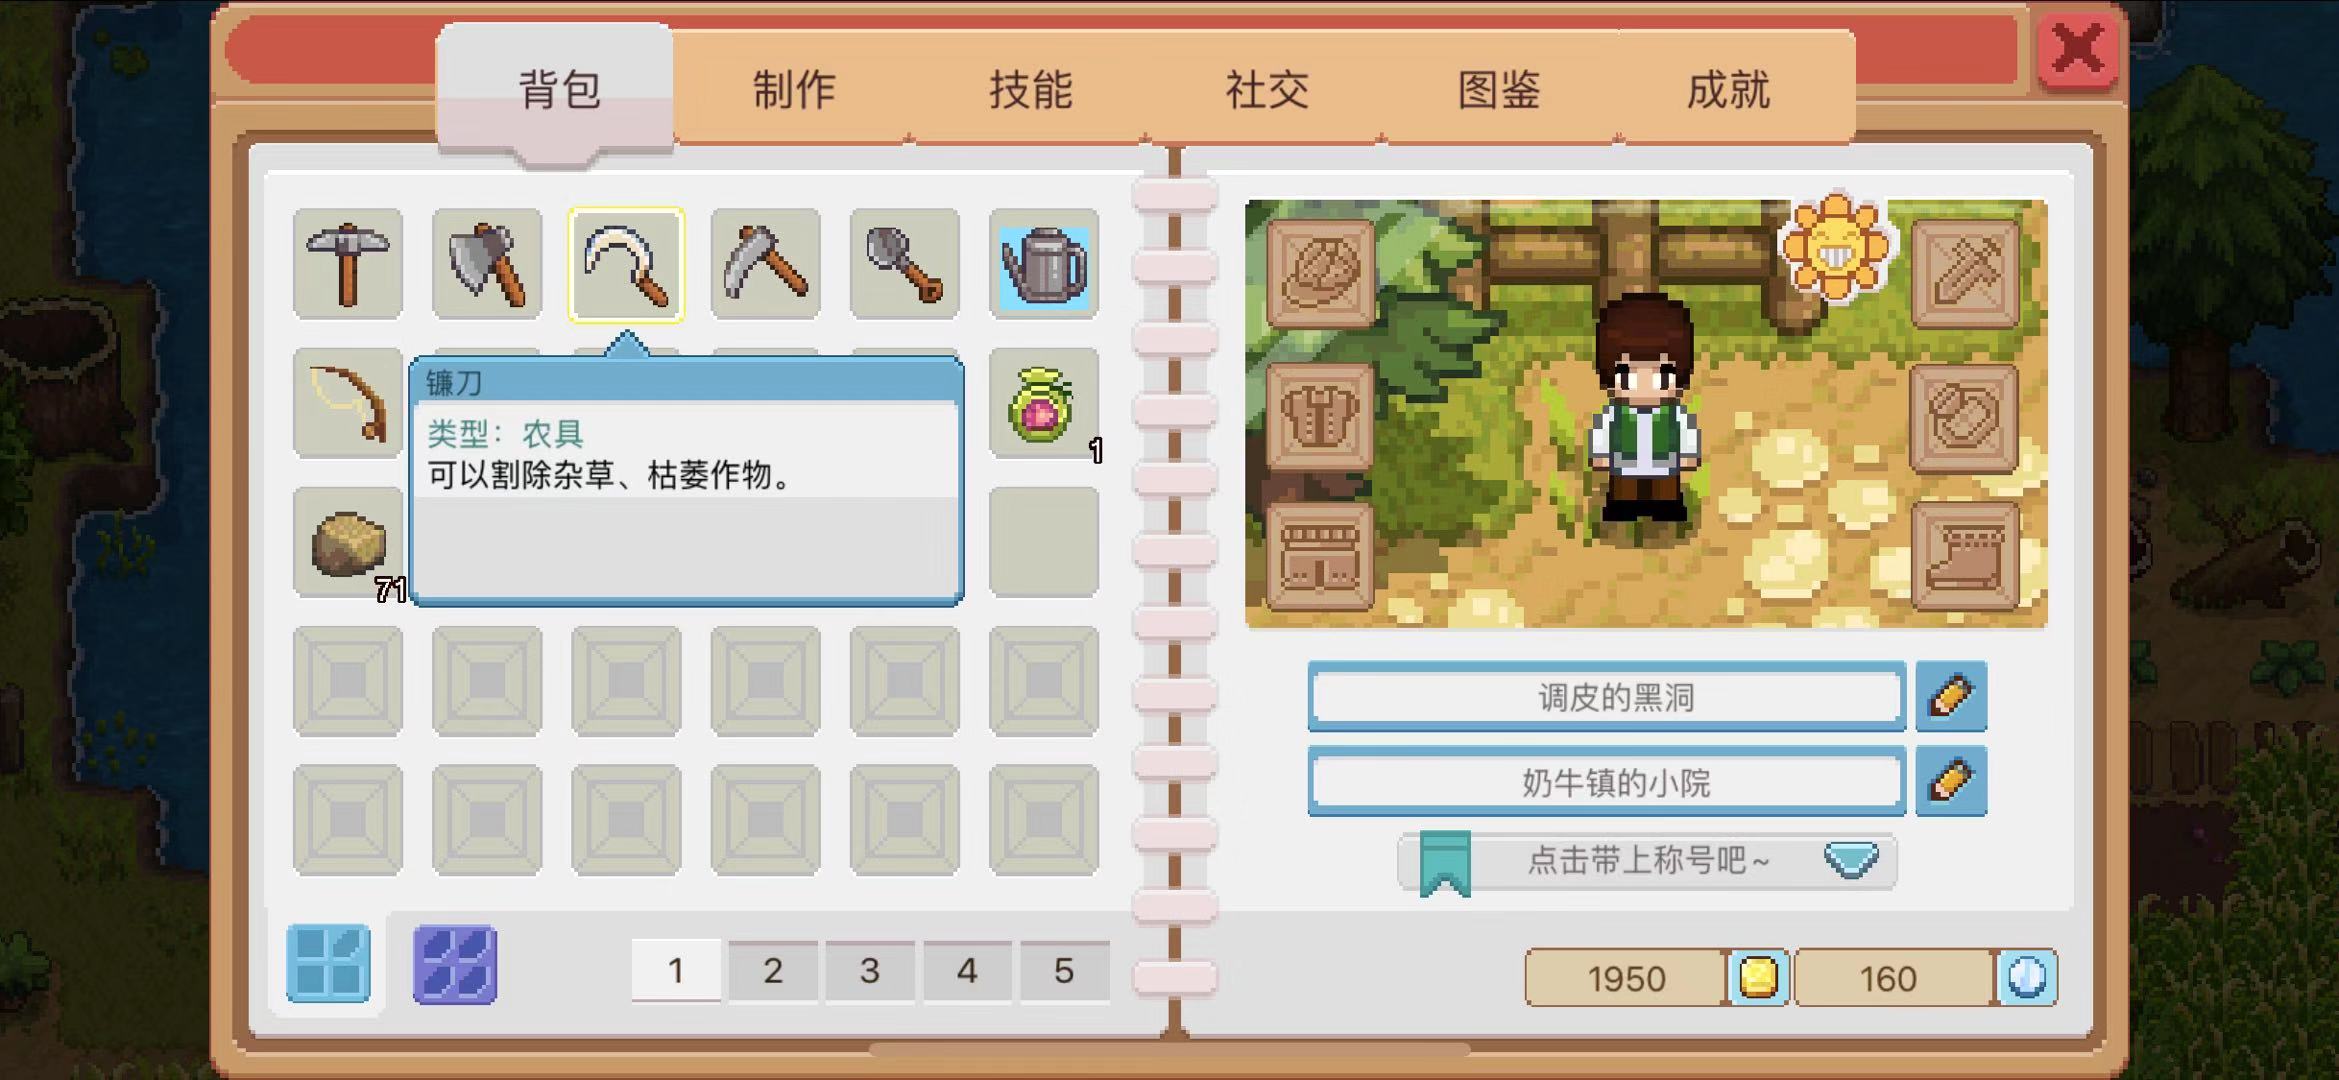Select the fishing rod item
2339x1080 pixels.
[x=348, y=403]
